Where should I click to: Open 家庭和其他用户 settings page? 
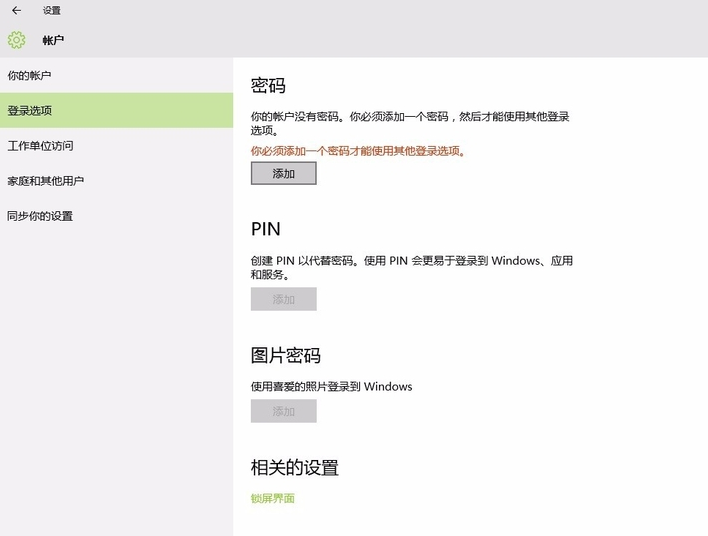(x=45, y=181)
